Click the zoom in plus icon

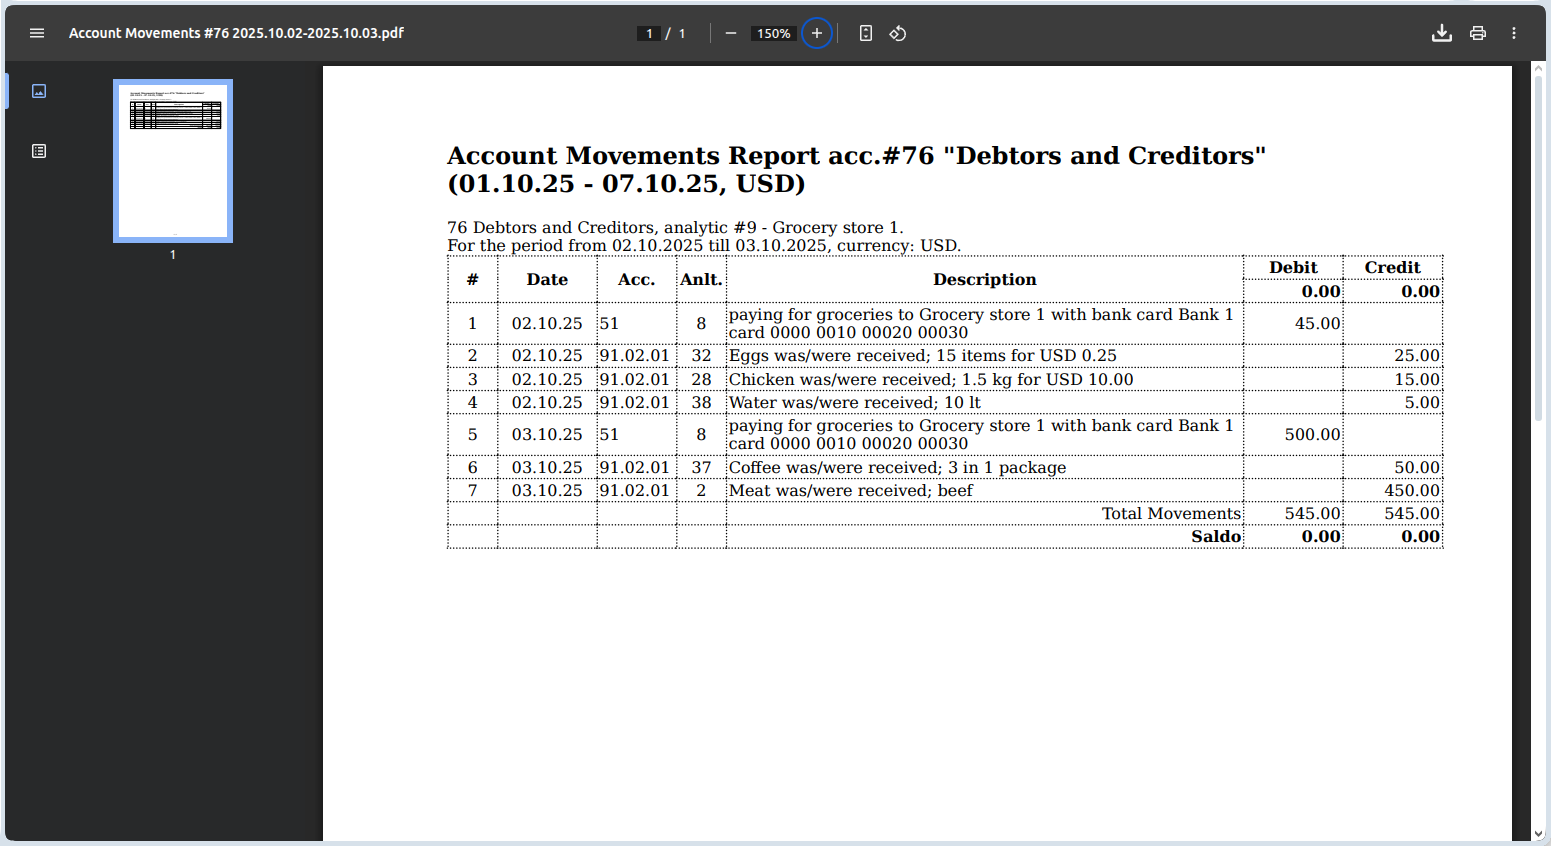(x=817, y=33)
